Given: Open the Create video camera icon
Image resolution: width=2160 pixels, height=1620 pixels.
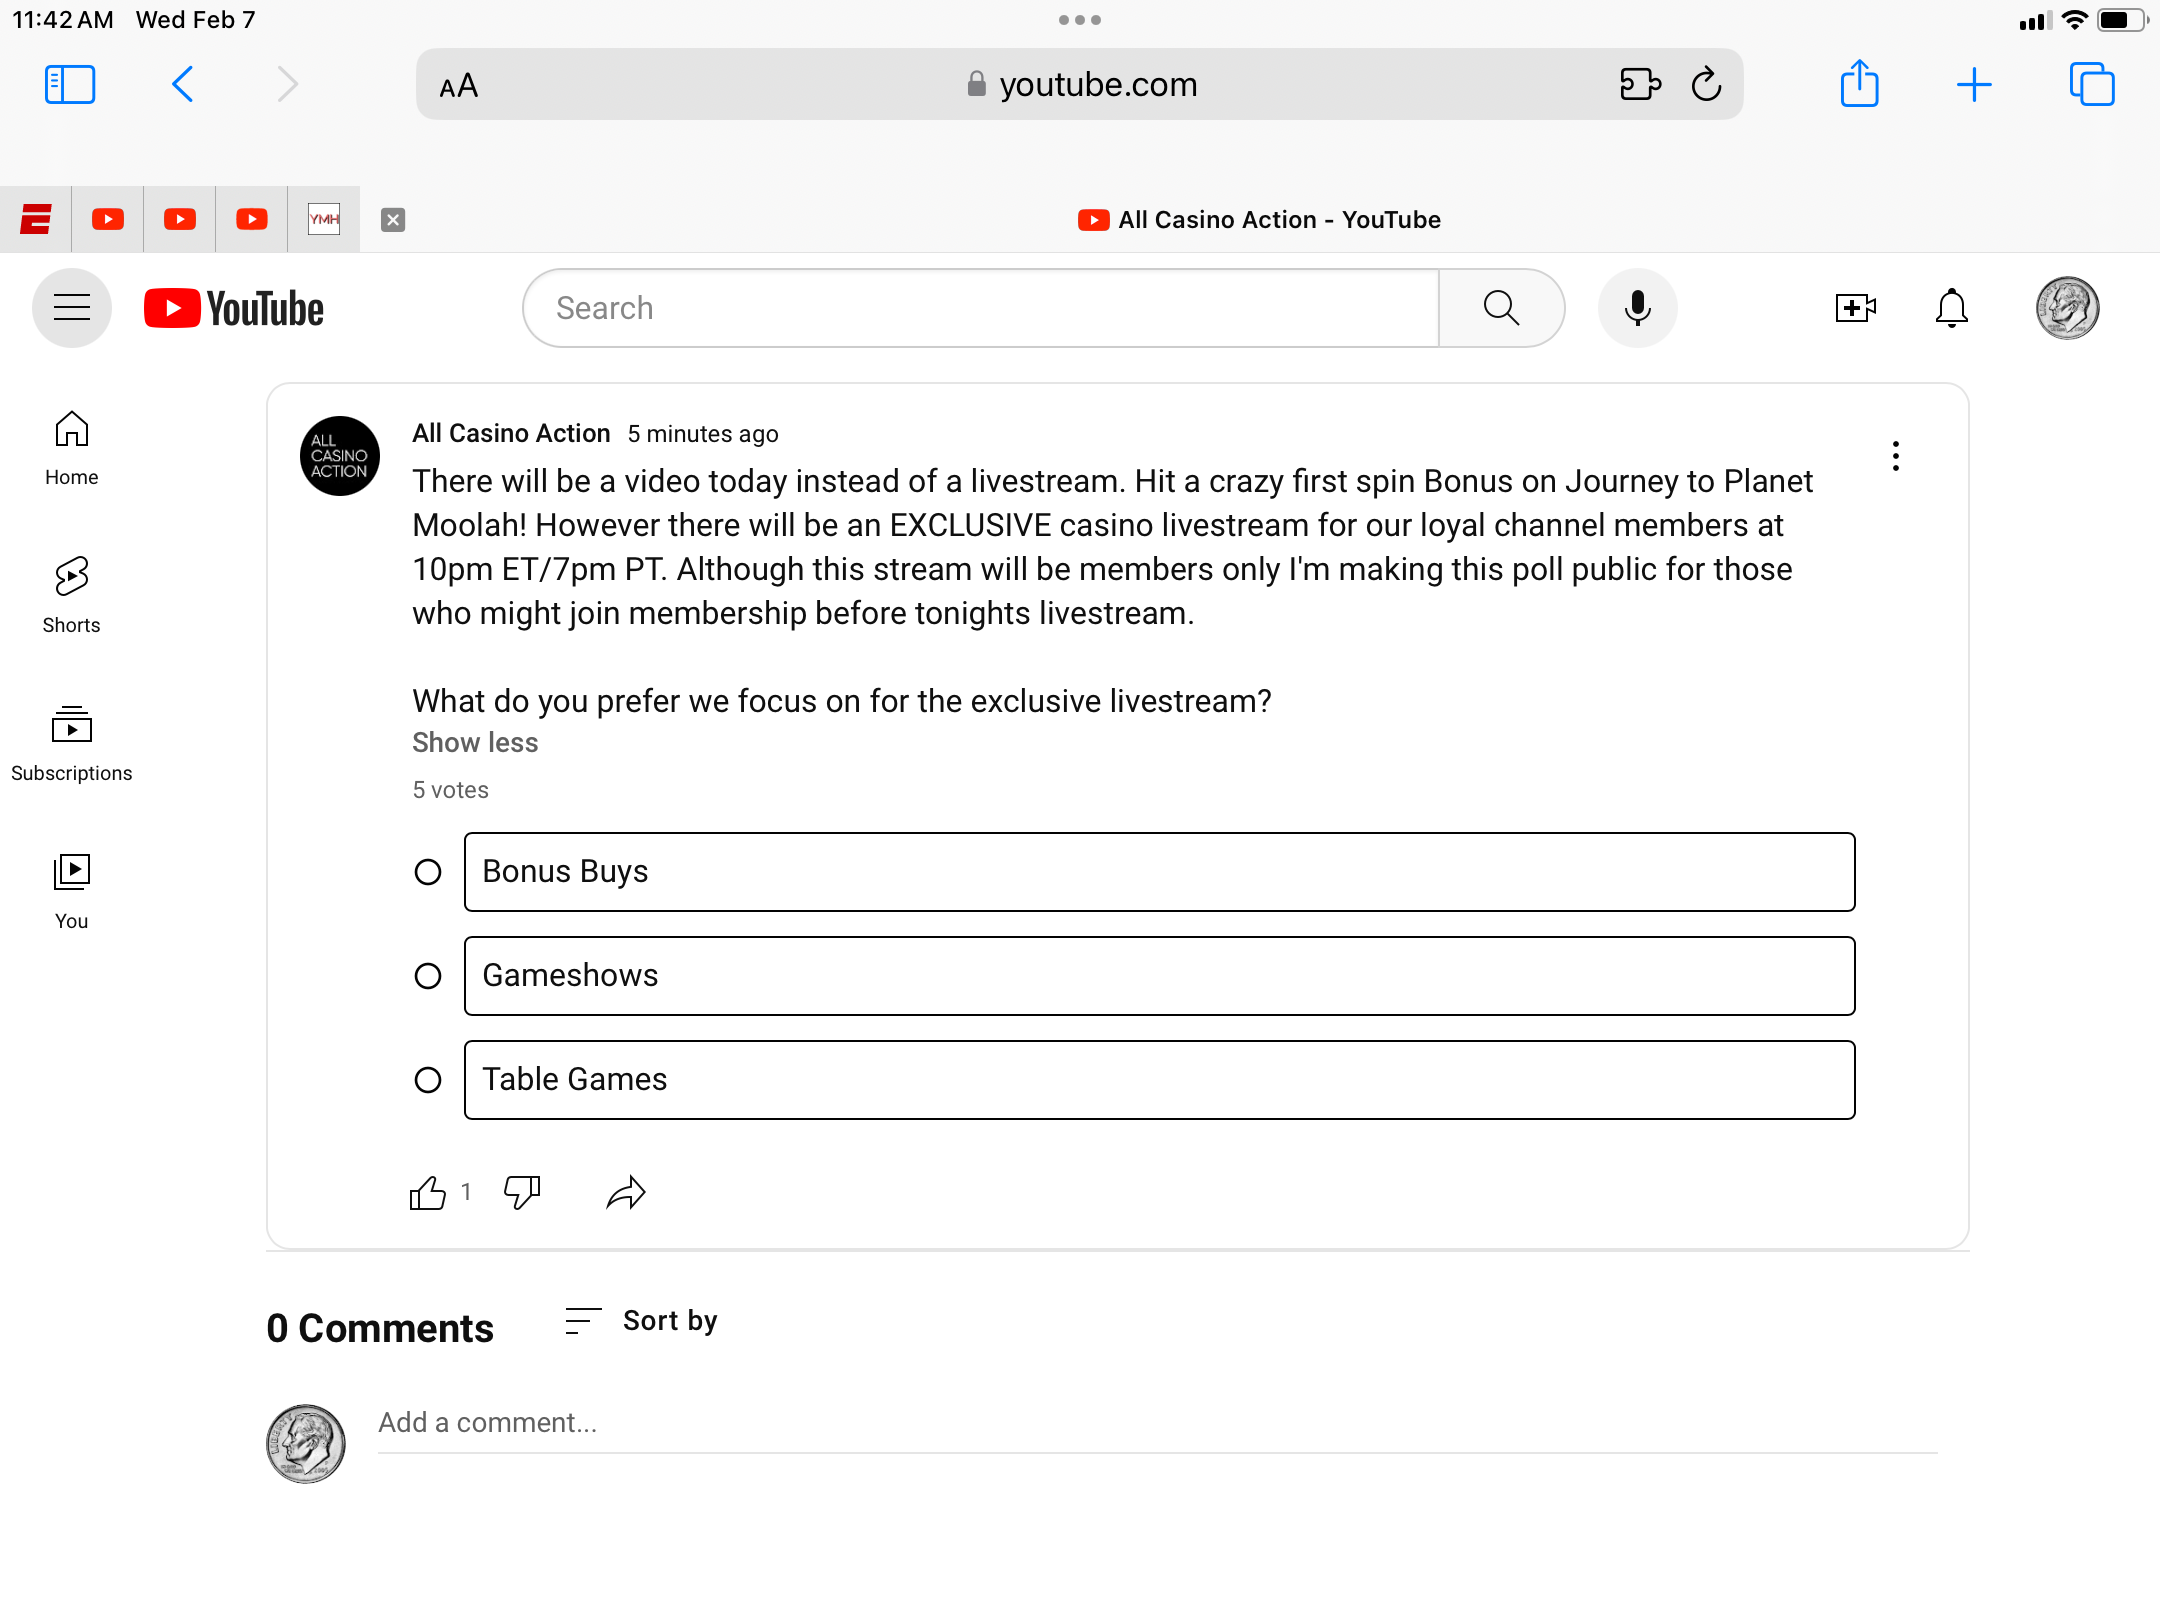Looking at the screenshot, I should click(x=1855, y=308).
